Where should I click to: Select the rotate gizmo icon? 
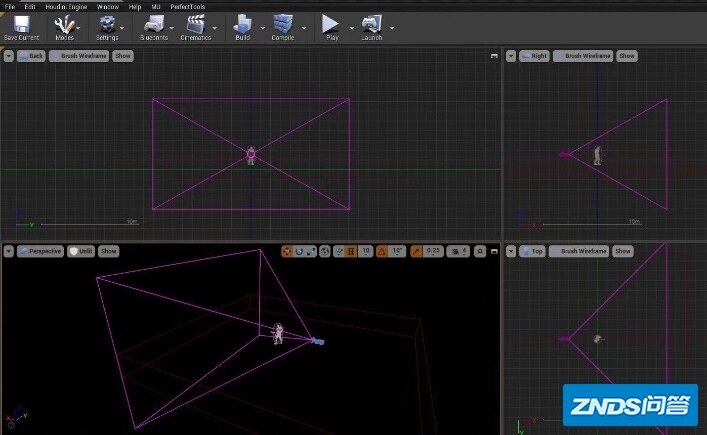click(x=299, y=252)
